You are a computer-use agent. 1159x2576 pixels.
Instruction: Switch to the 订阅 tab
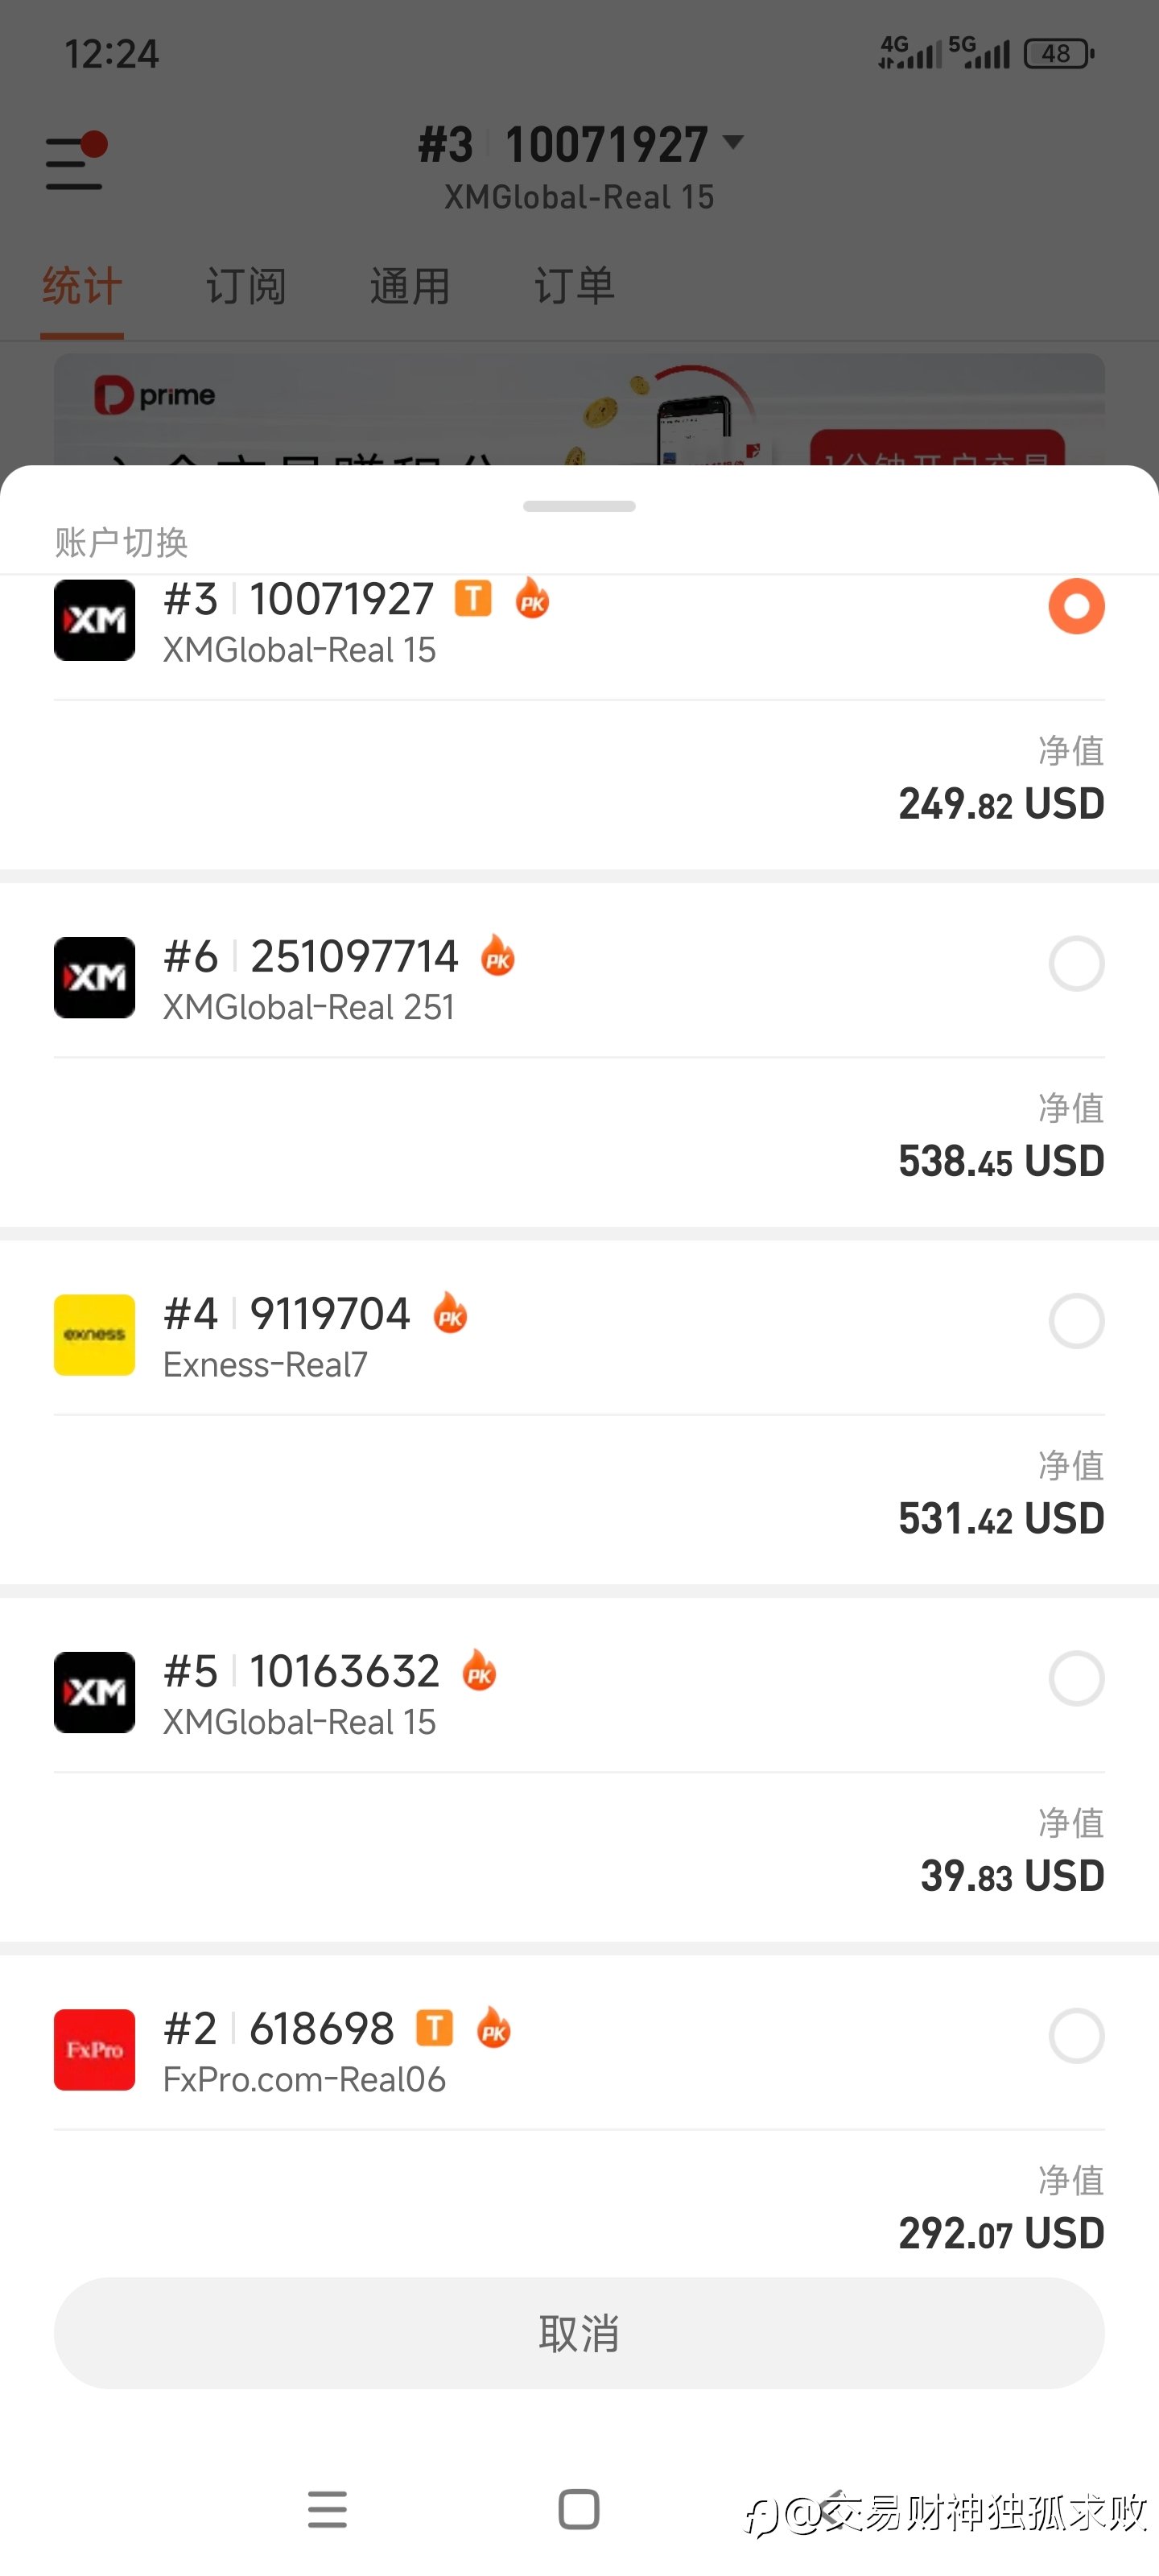tap(246, 287)
